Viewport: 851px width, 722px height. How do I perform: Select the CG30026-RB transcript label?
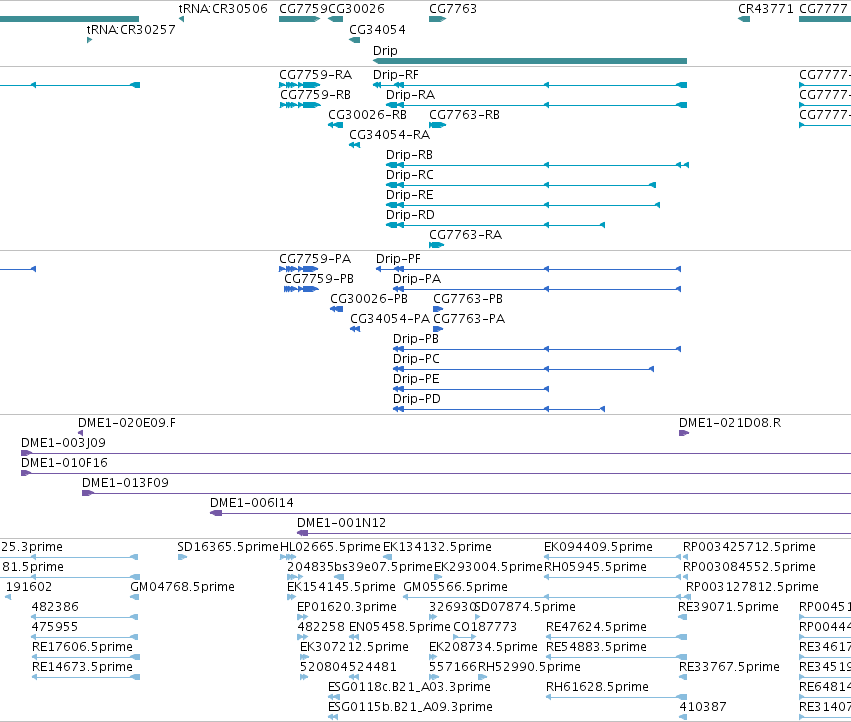[367, 115]
